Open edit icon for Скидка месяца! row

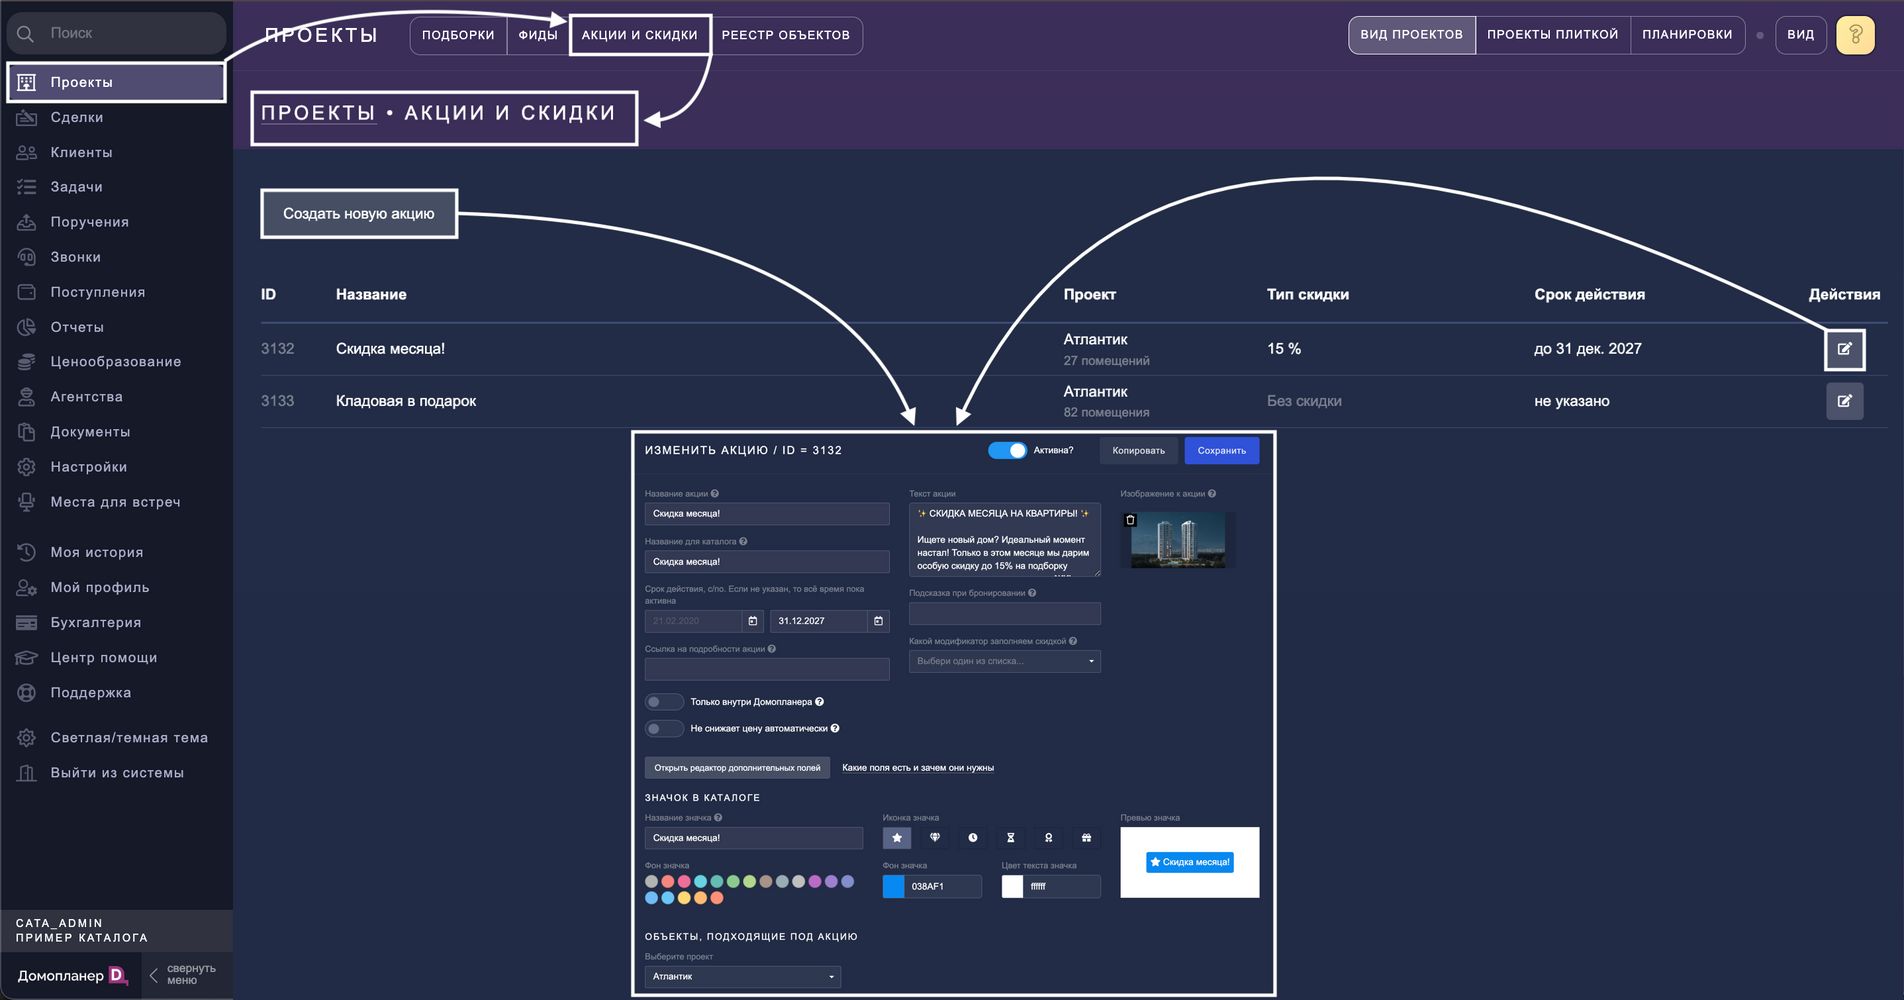(x=1844, y=349)
